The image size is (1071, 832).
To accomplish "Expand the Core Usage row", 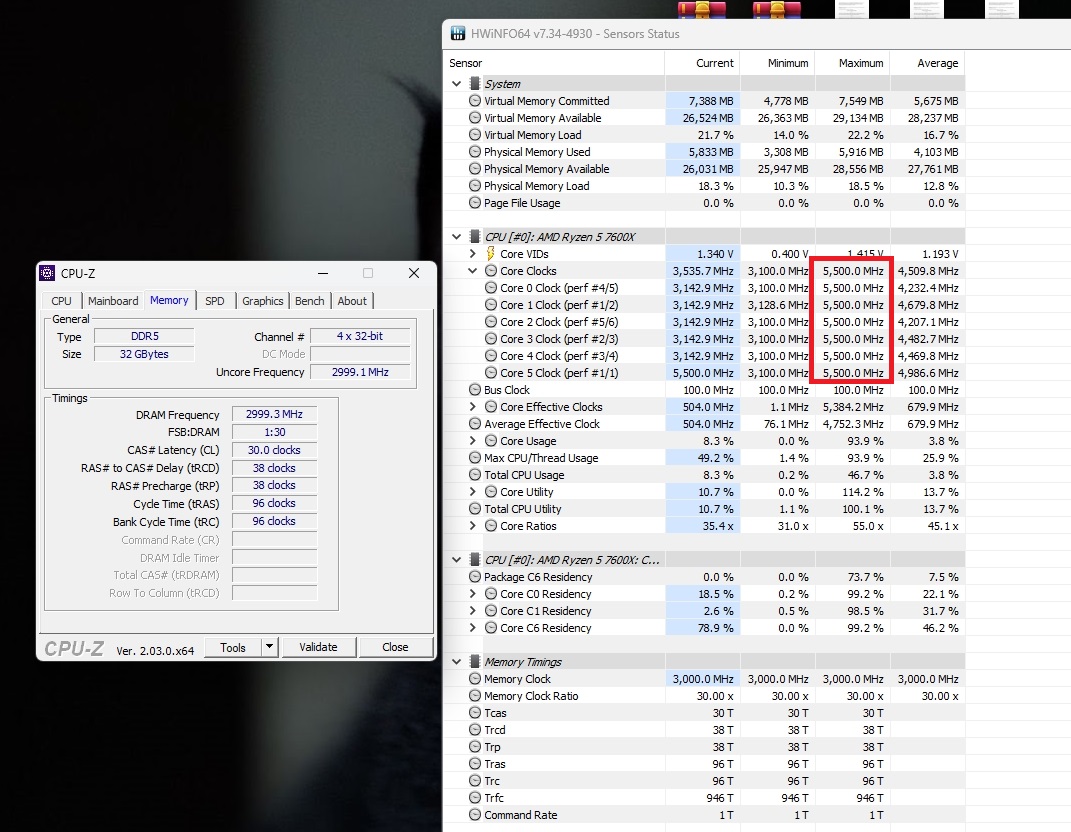I will pos(472,441).
